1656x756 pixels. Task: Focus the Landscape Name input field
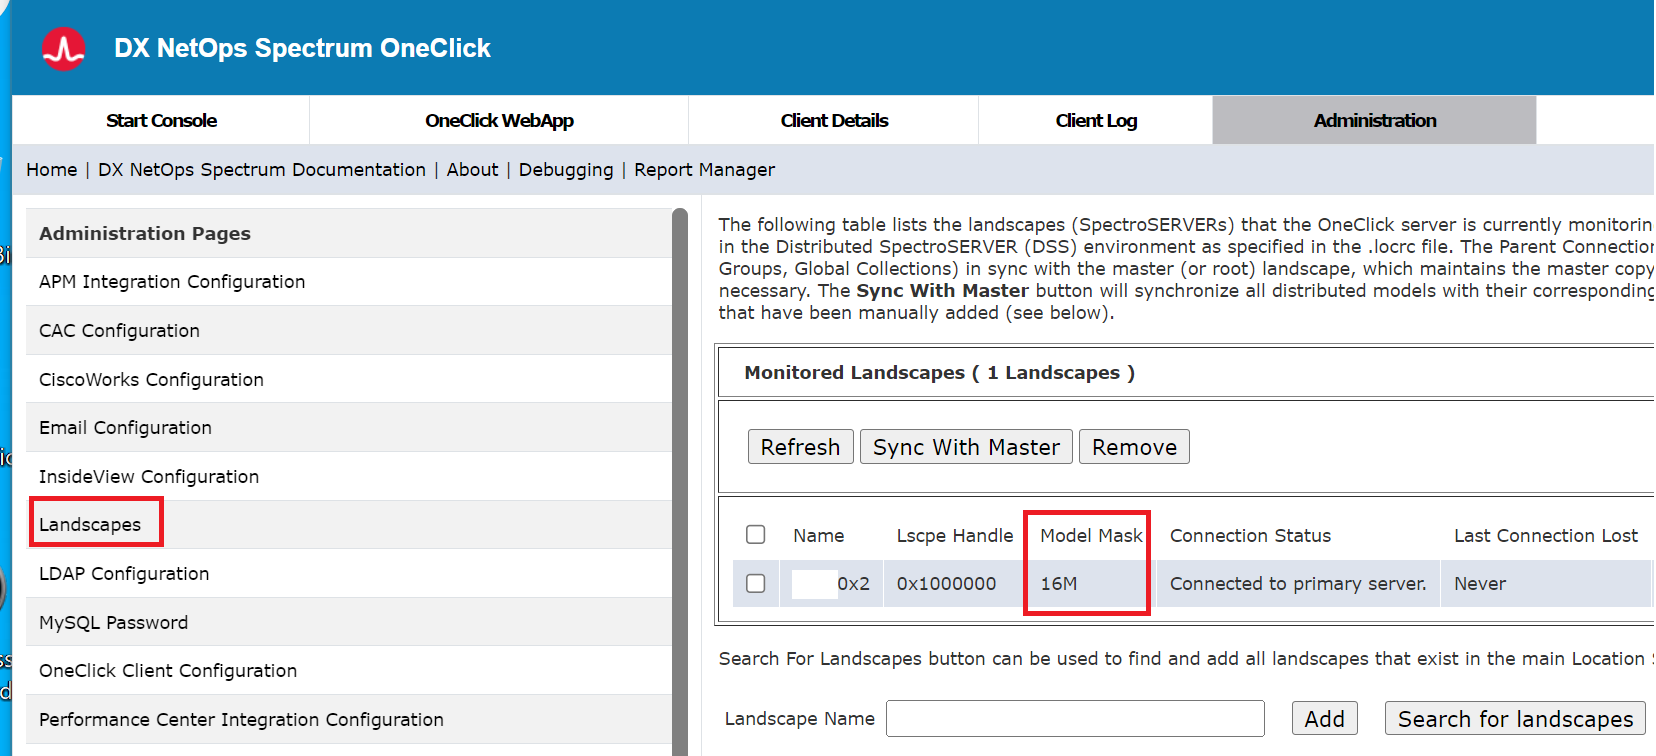(x=1075, y=718)
